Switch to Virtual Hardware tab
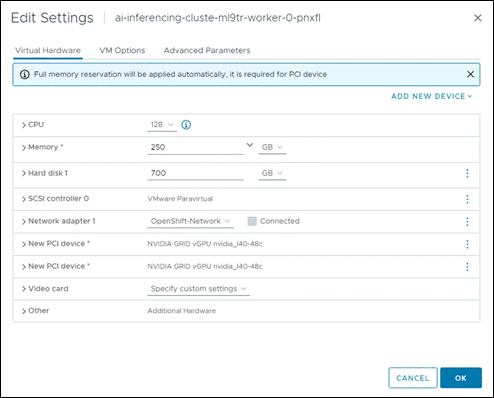The width and height of the screenshot is (494, 398). point(48,50)
